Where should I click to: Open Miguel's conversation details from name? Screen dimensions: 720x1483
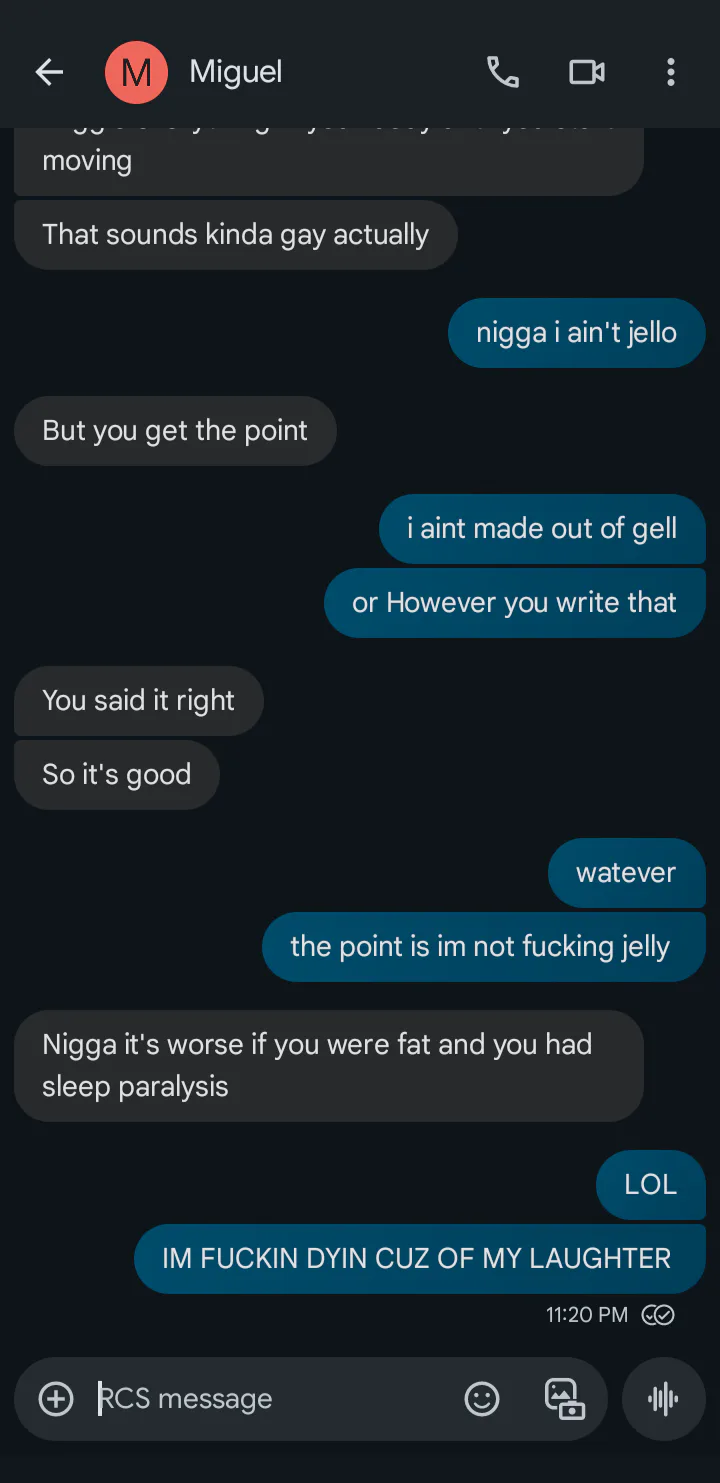point(236,72)
